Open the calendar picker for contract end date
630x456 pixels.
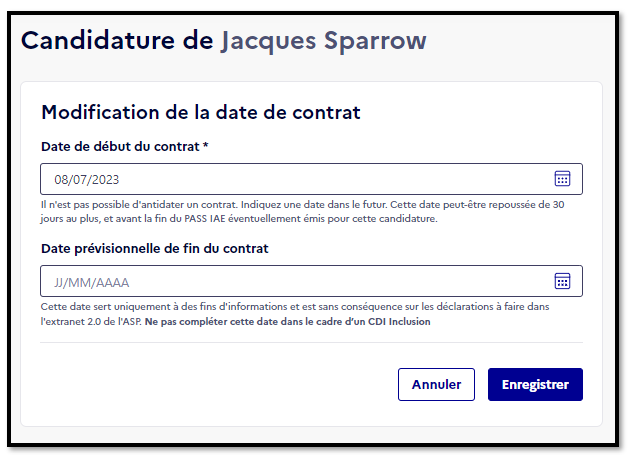pos(562,281)
